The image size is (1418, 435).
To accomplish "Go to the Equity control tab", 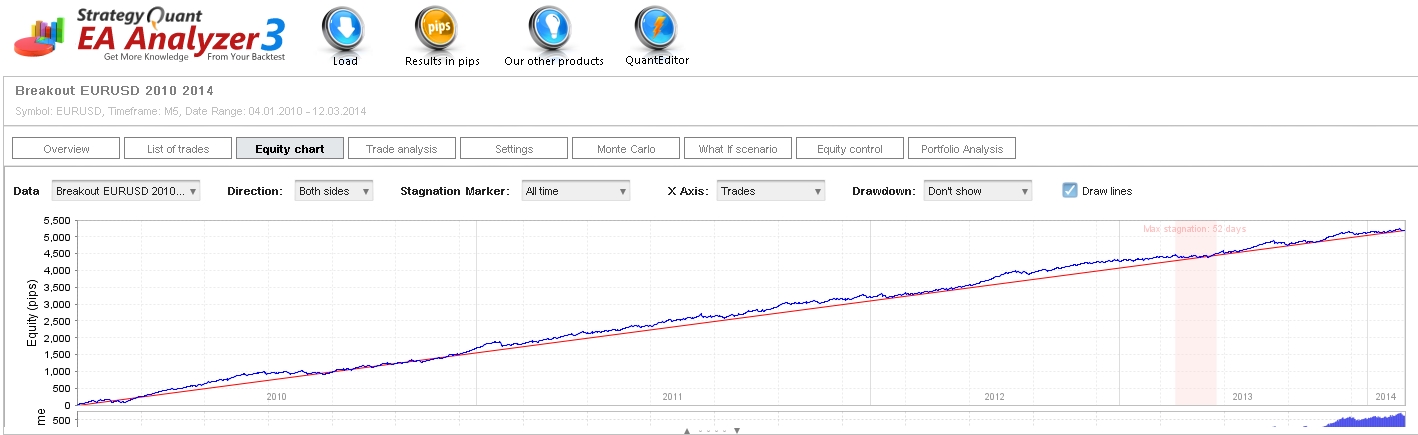I will point(850,149).
